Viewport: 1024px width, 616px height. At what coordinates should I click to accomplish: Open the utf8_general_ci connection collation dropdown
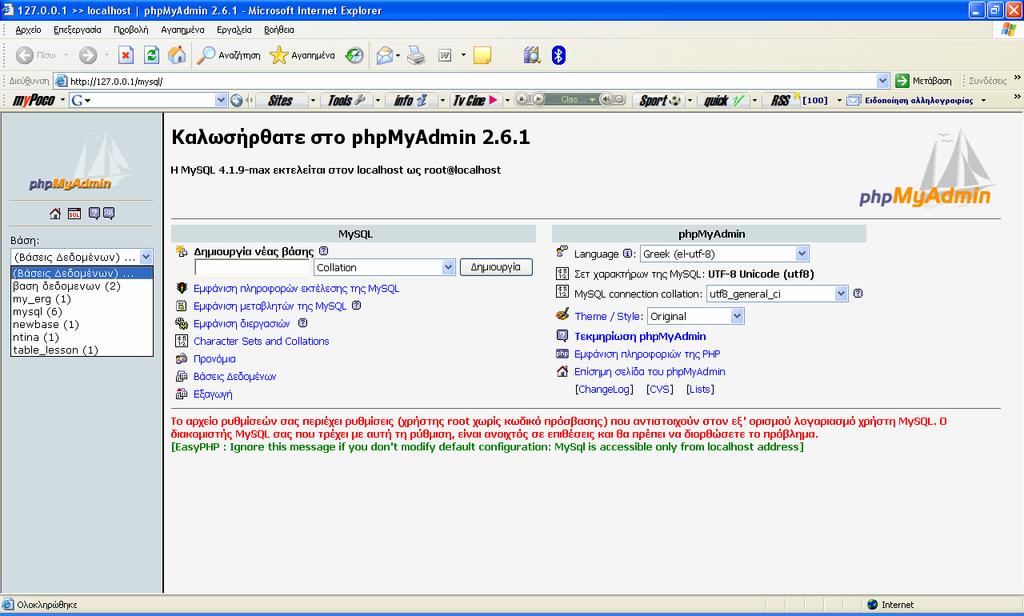(776, 294)
